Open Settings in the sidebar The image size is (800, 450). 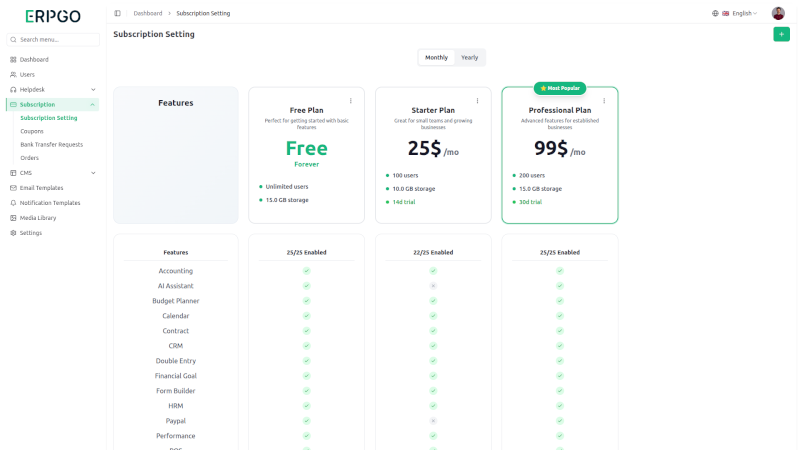pos(31,232)
